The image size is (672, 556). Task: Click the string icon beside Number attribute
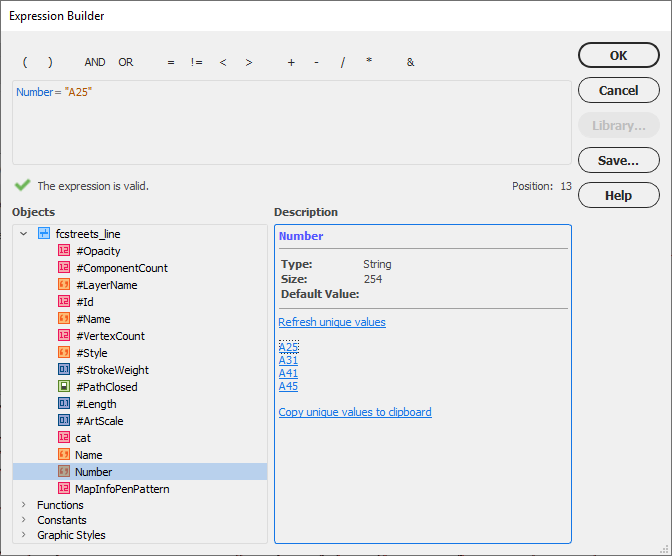tap(64, 471)
